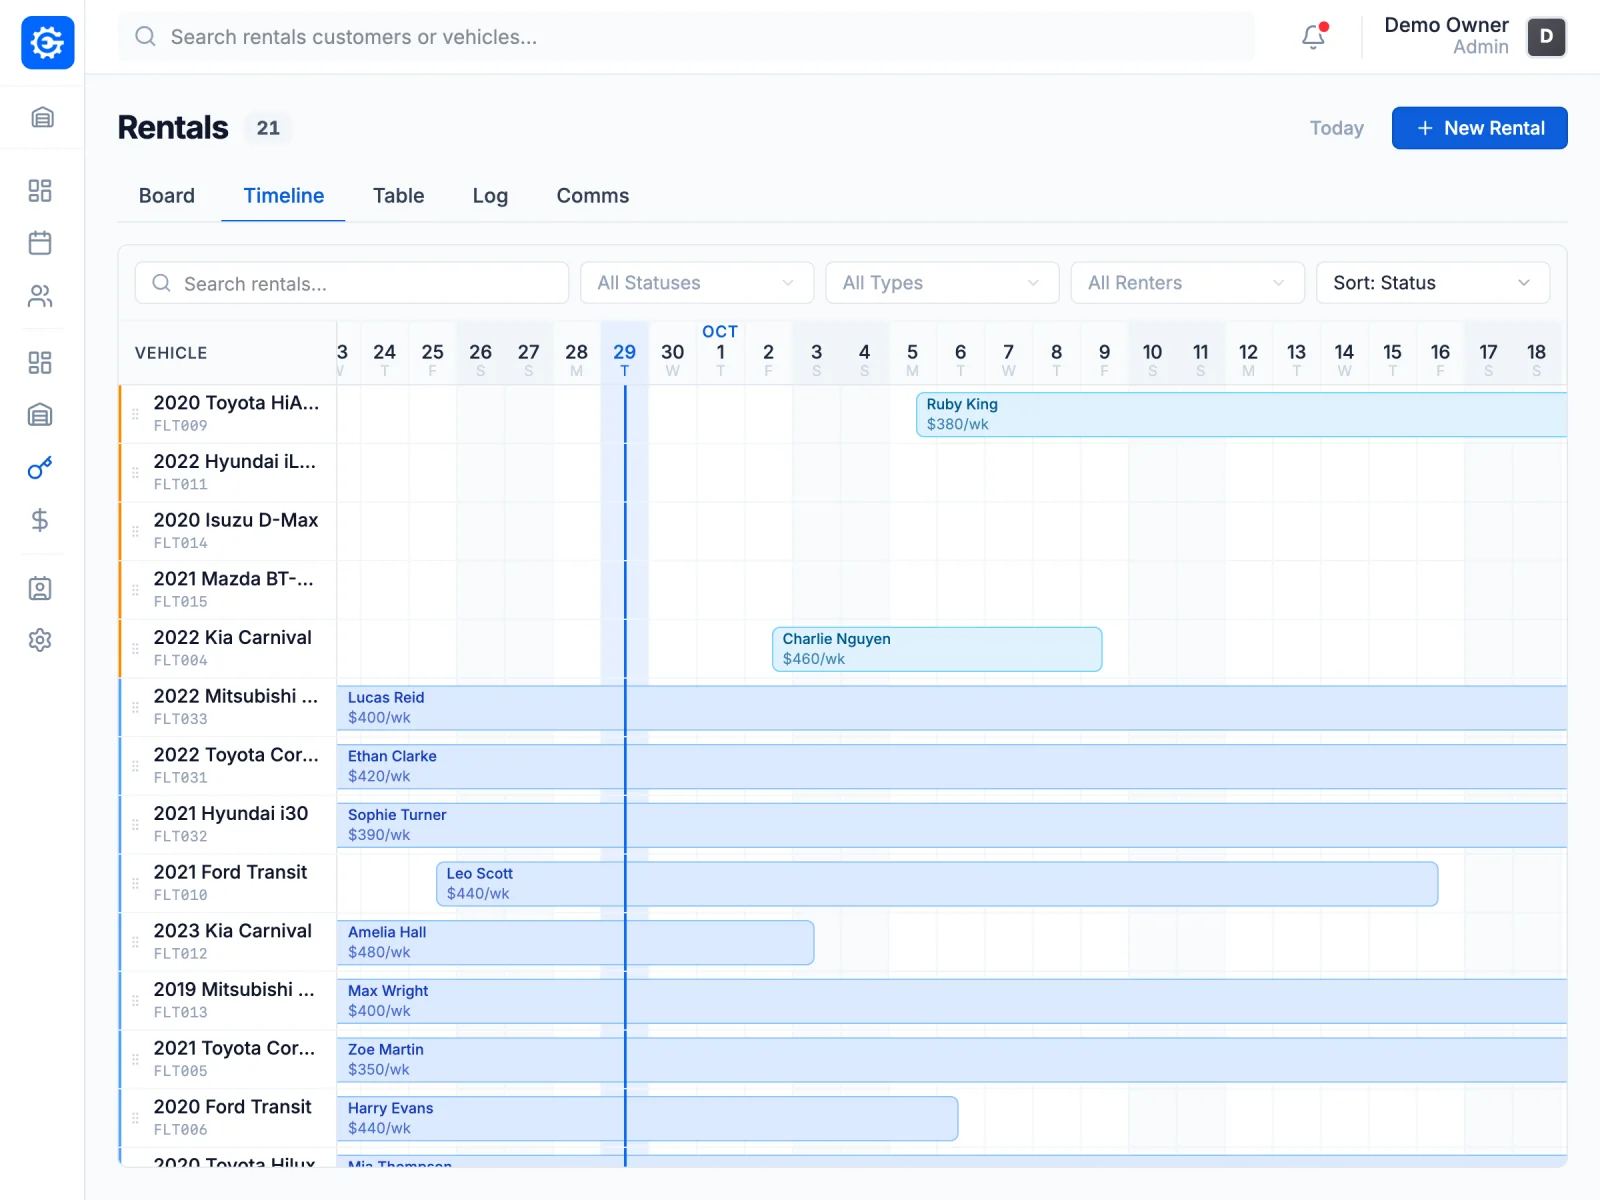This screenshot has height=1200, width=1600.
Task: Open the dollar sign payments icon
Action: [x=40, y=520]
